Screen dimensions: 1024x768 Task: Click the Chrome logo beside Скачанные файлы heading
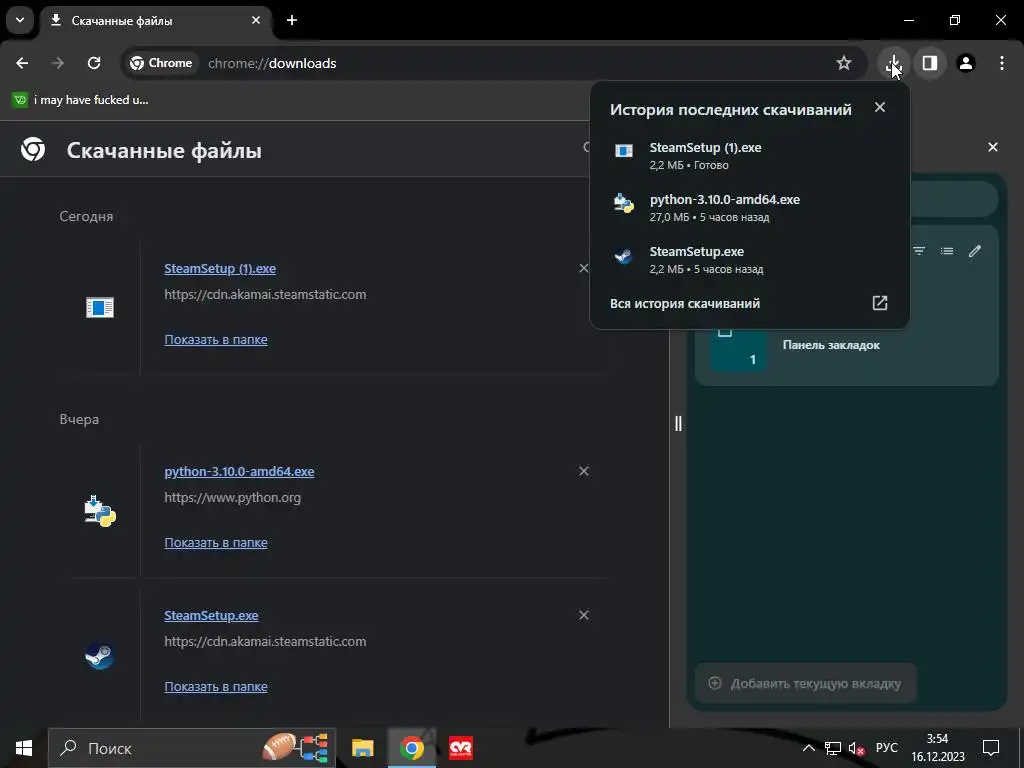pos(33,150)
